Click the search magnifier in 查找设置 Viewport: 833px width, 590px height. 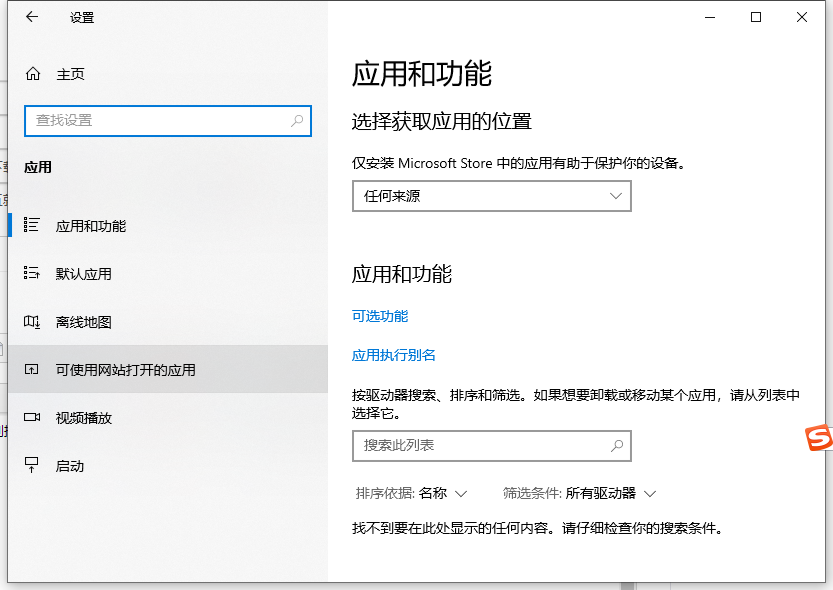(297, 120)
